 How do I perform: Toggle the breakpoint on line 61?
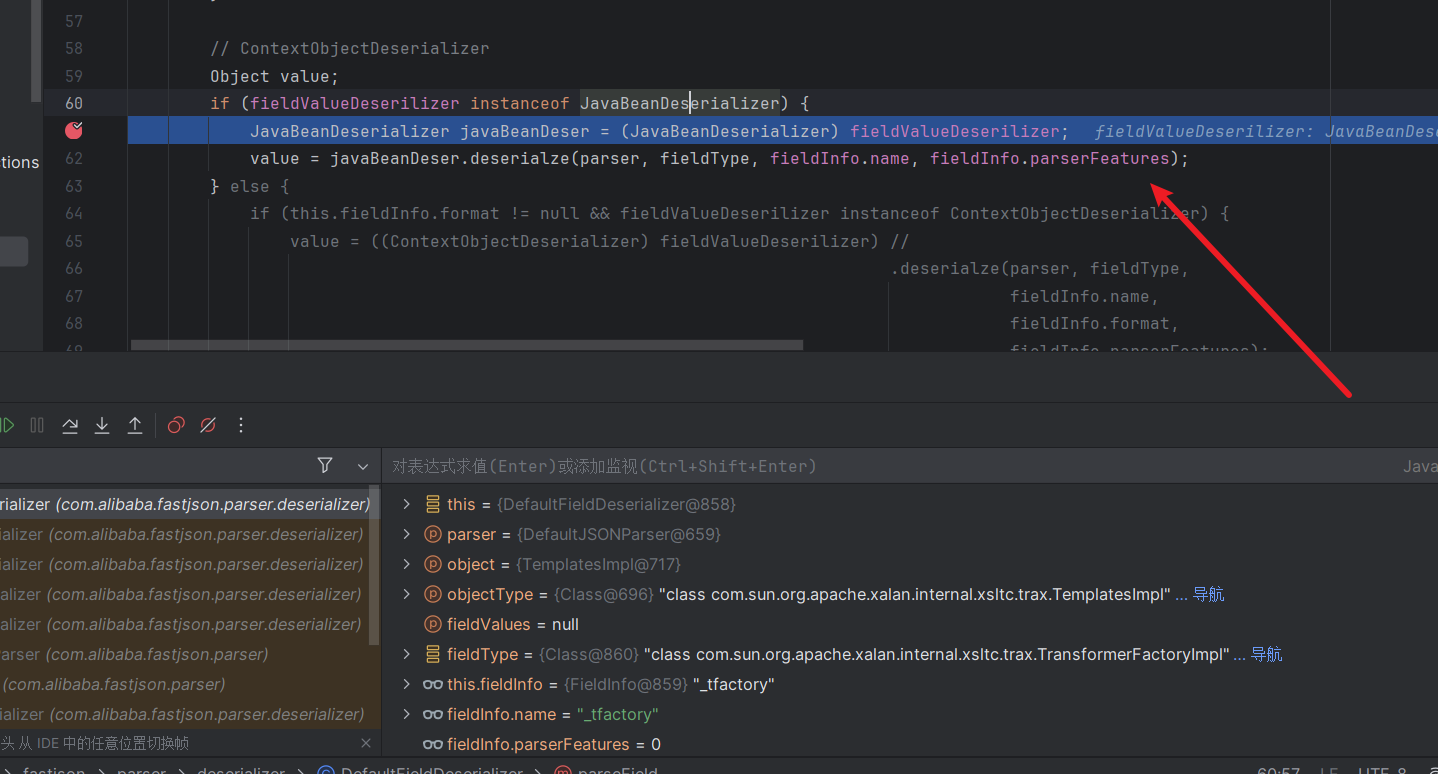point(74,130)
